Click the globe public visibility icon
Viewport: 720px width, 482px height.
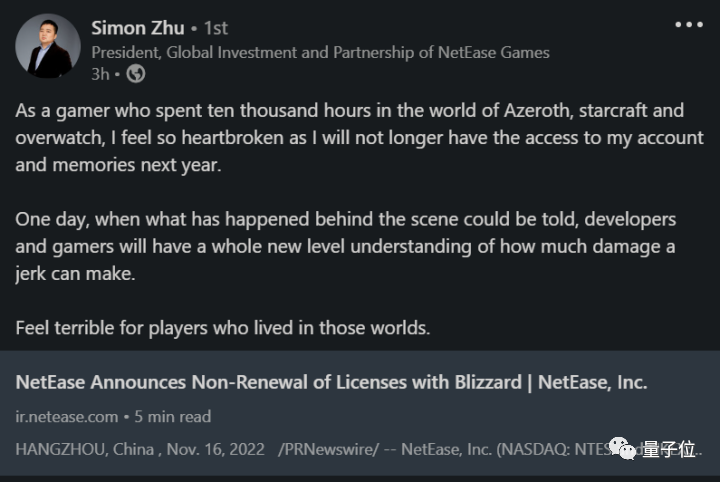136,73
